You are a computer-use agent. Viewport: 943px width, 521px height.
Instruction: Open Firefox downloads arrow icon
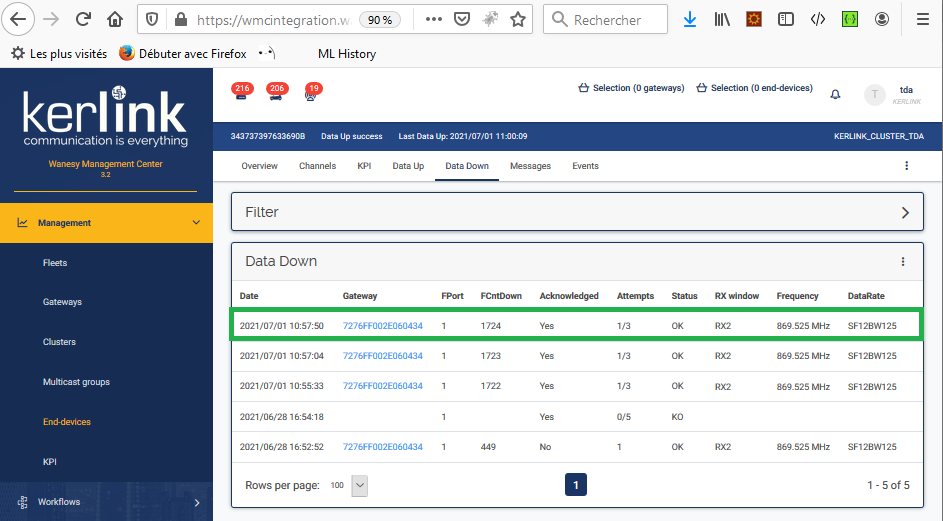click(690, 19)
